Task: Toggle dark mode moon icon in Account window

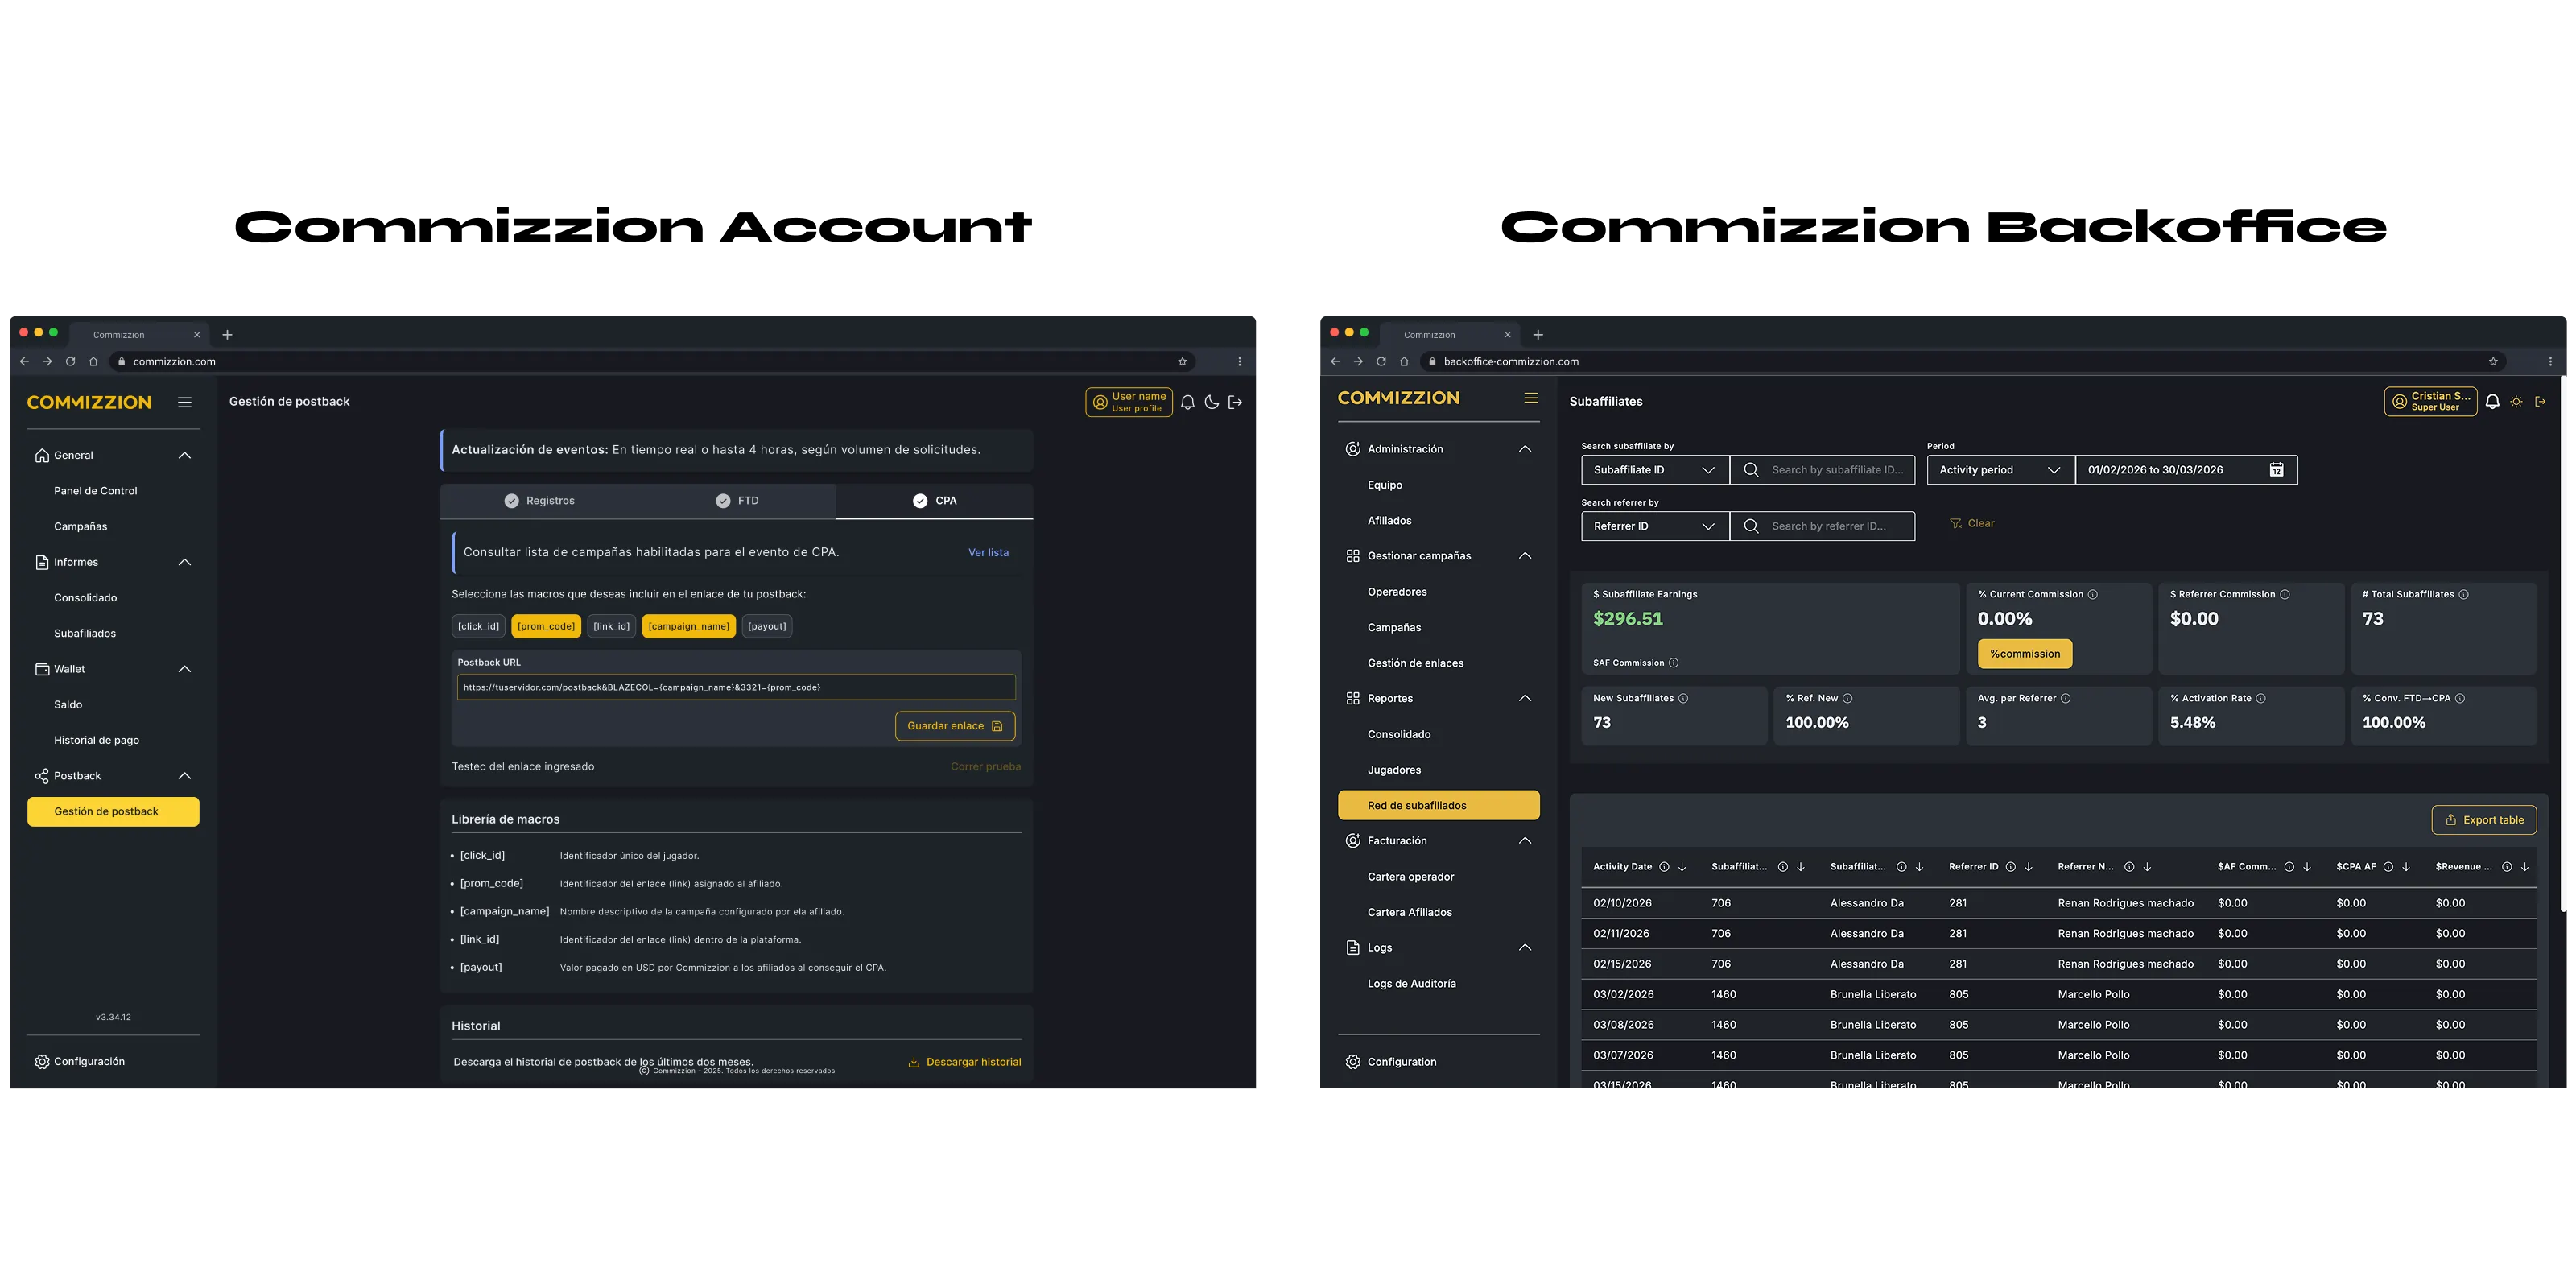Action: (x=1211, y=402)
